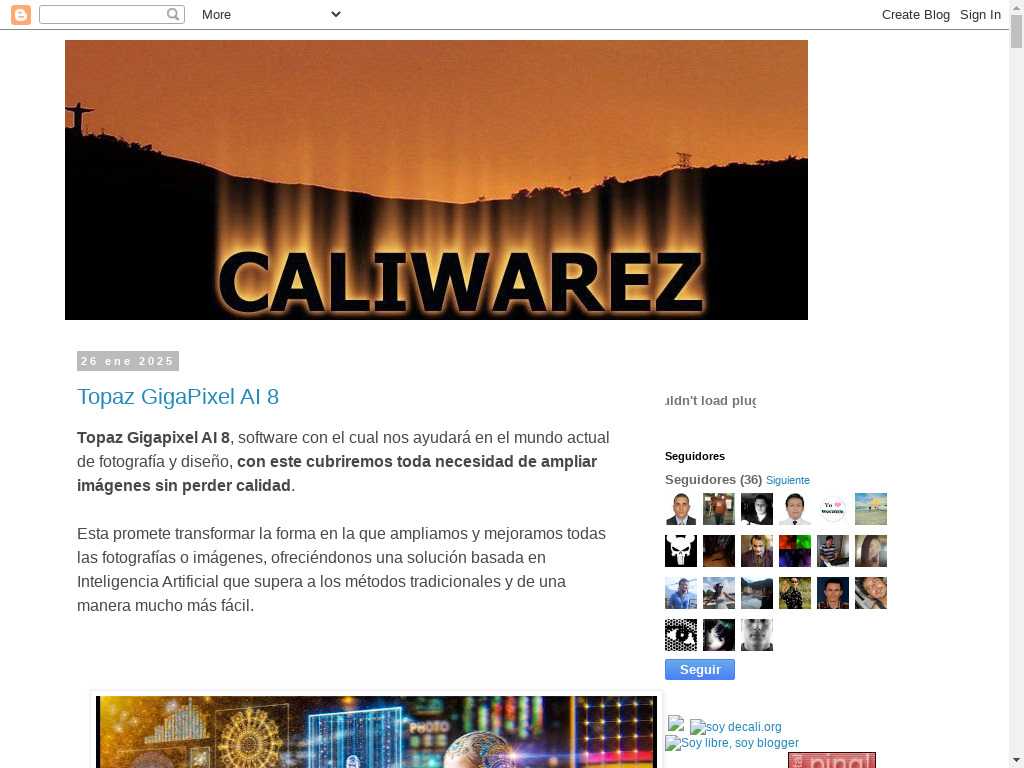Select the white skull on black avatar
The image size is (1024, 768).
tap(680, 551)
